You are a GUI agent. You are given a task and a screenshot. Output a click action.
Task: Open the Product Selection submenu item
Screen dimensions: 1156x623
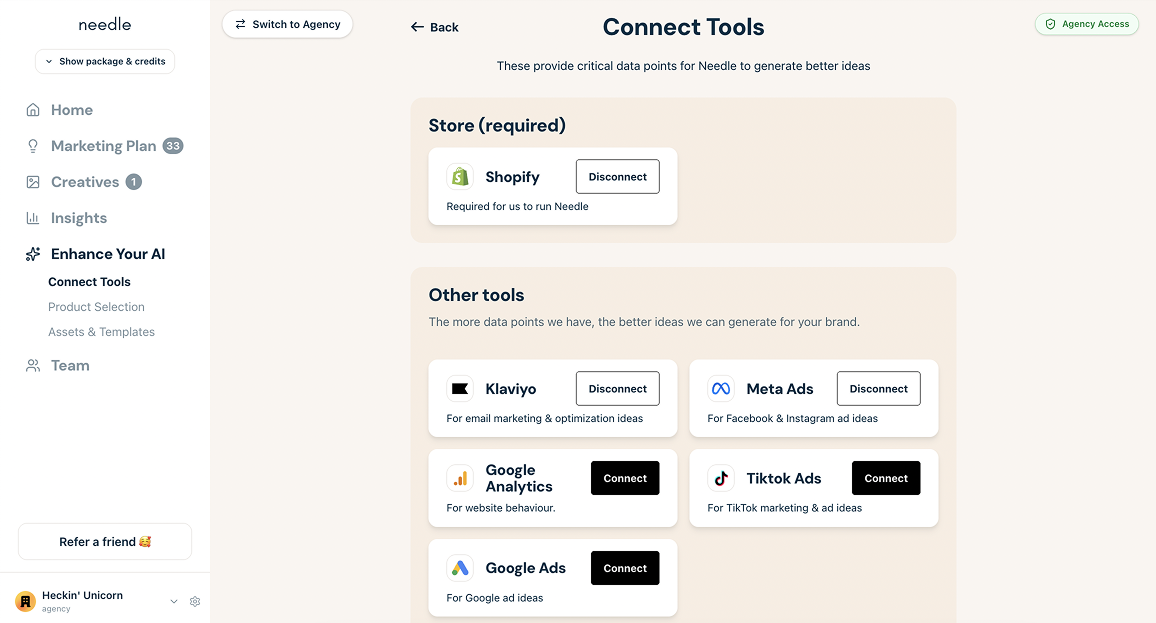point(96,307)
